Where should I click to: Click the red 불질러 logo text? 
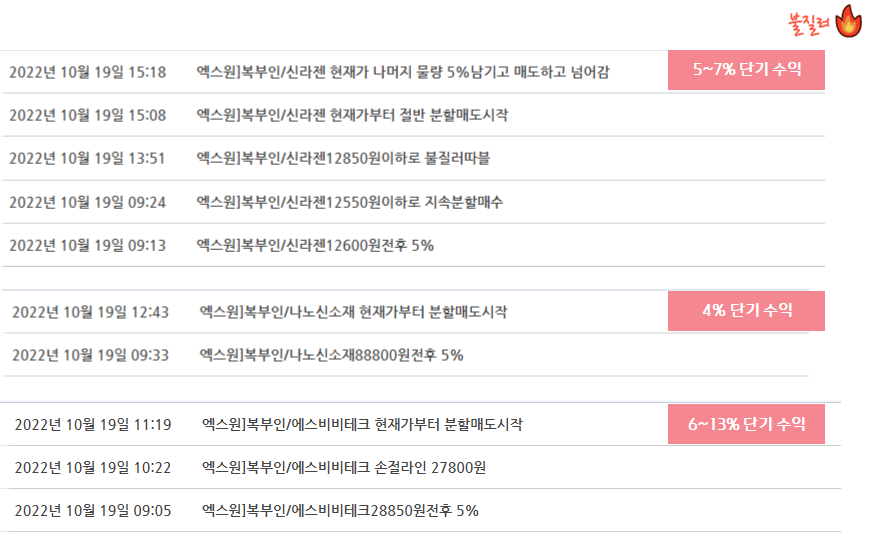(x=809, y=24)
